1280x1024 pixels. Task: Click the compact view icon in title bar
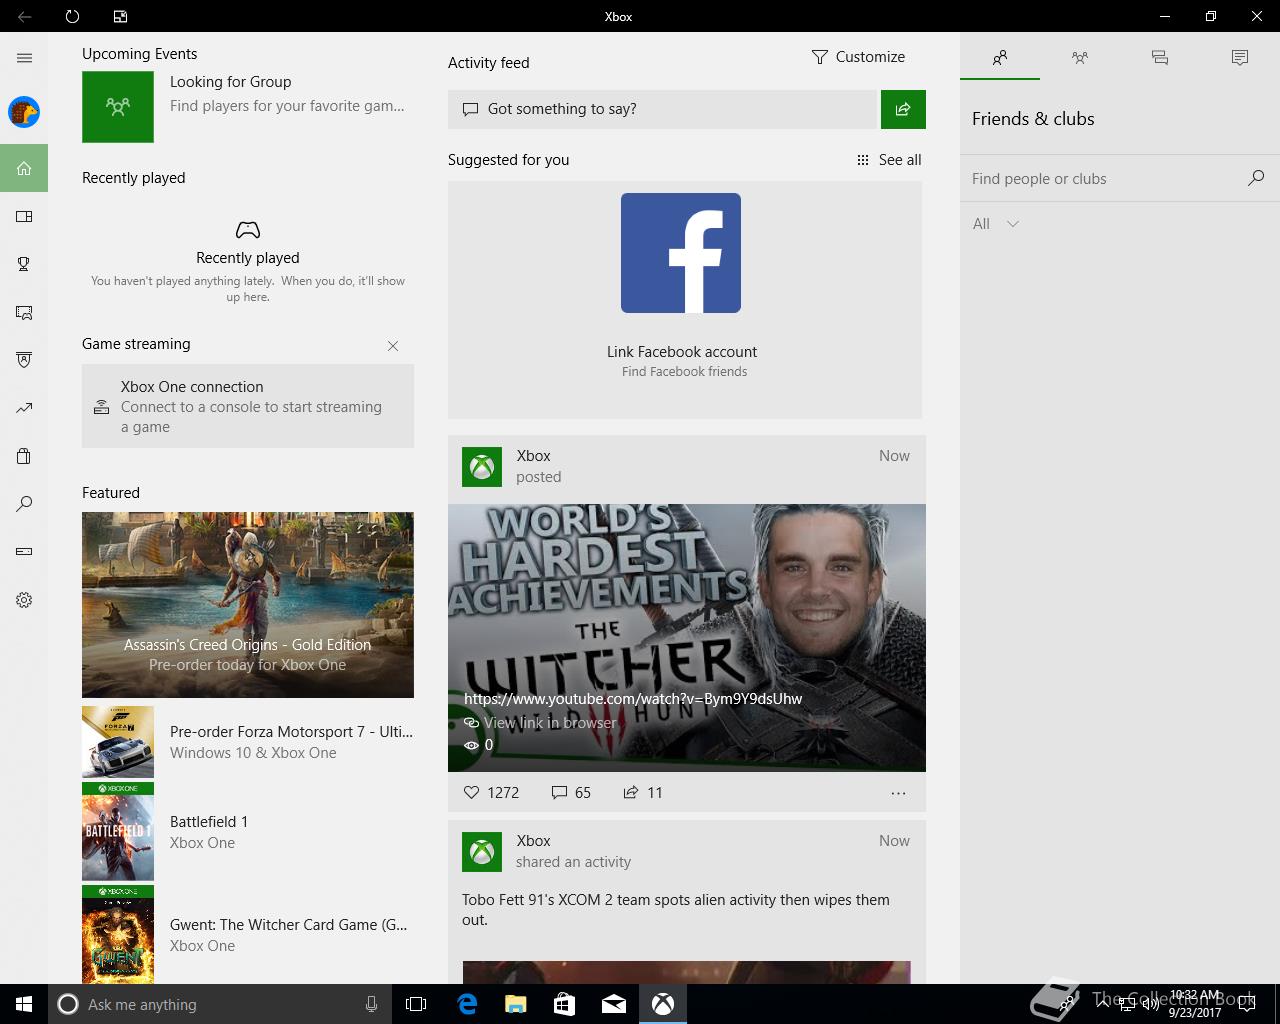[x=120, y=16]
